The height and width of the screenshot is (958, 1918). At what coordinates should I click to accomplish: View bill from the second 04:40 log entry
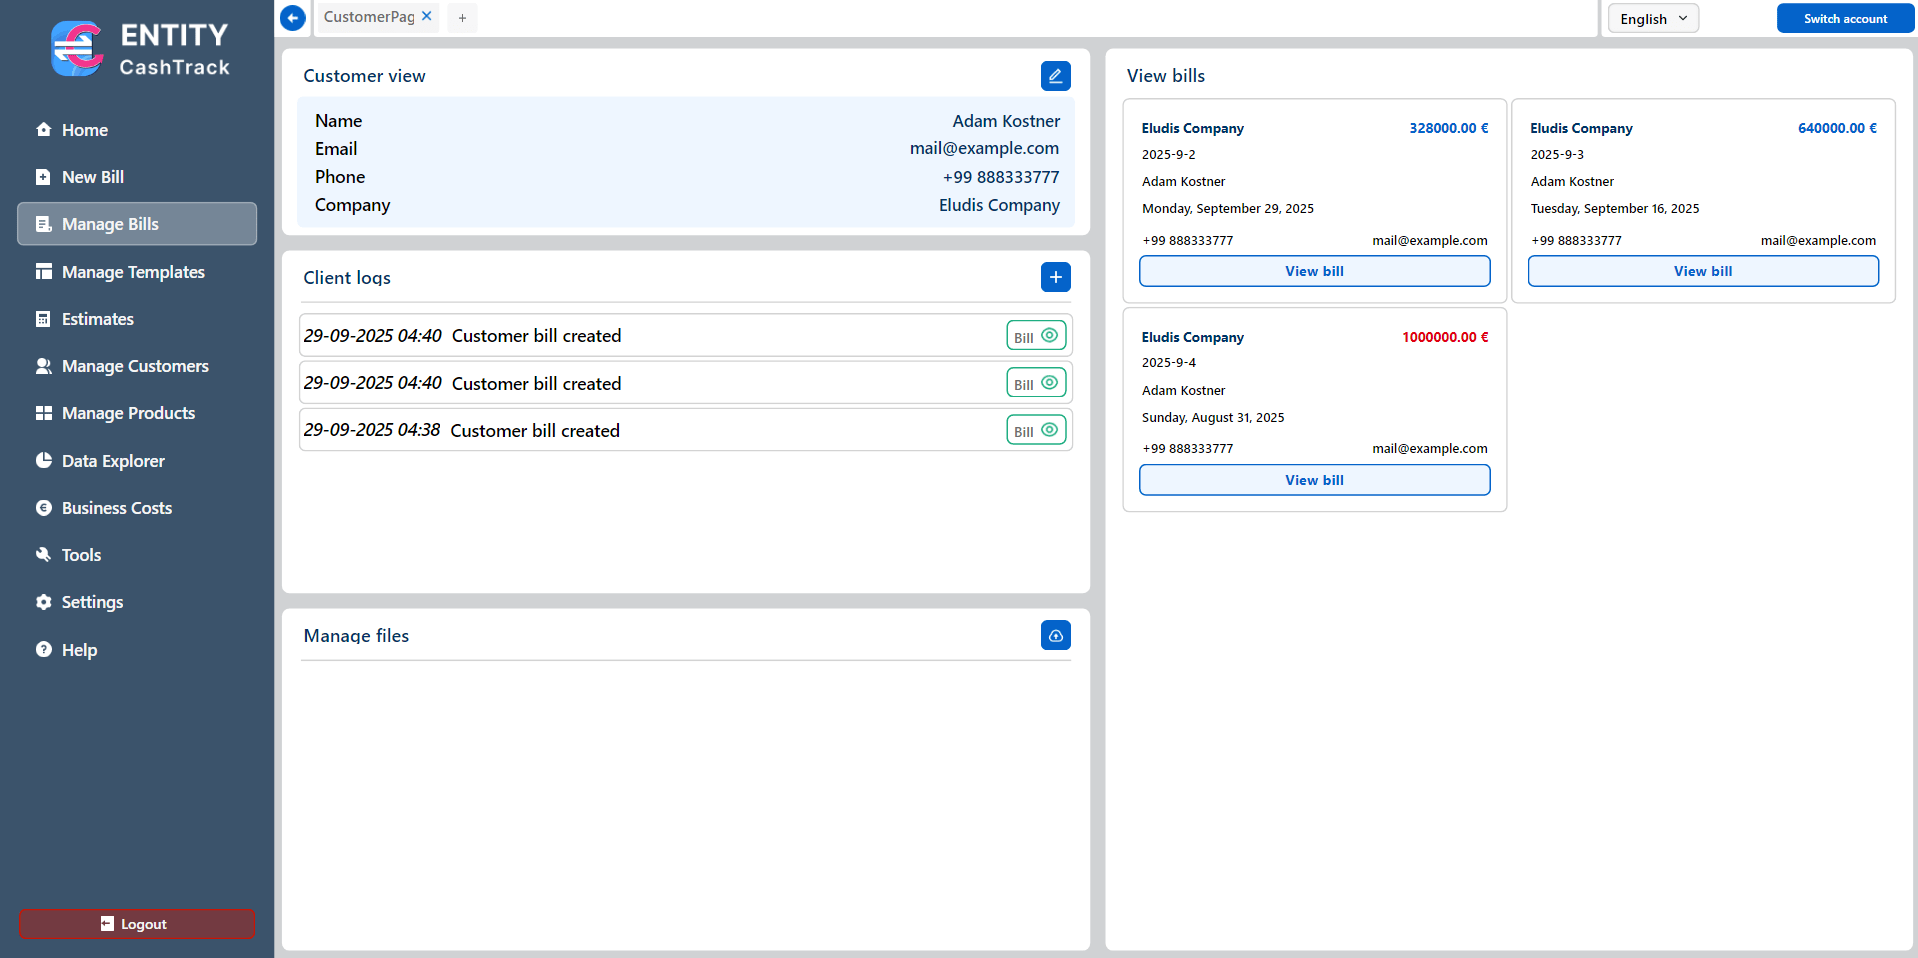point(1036,383)
